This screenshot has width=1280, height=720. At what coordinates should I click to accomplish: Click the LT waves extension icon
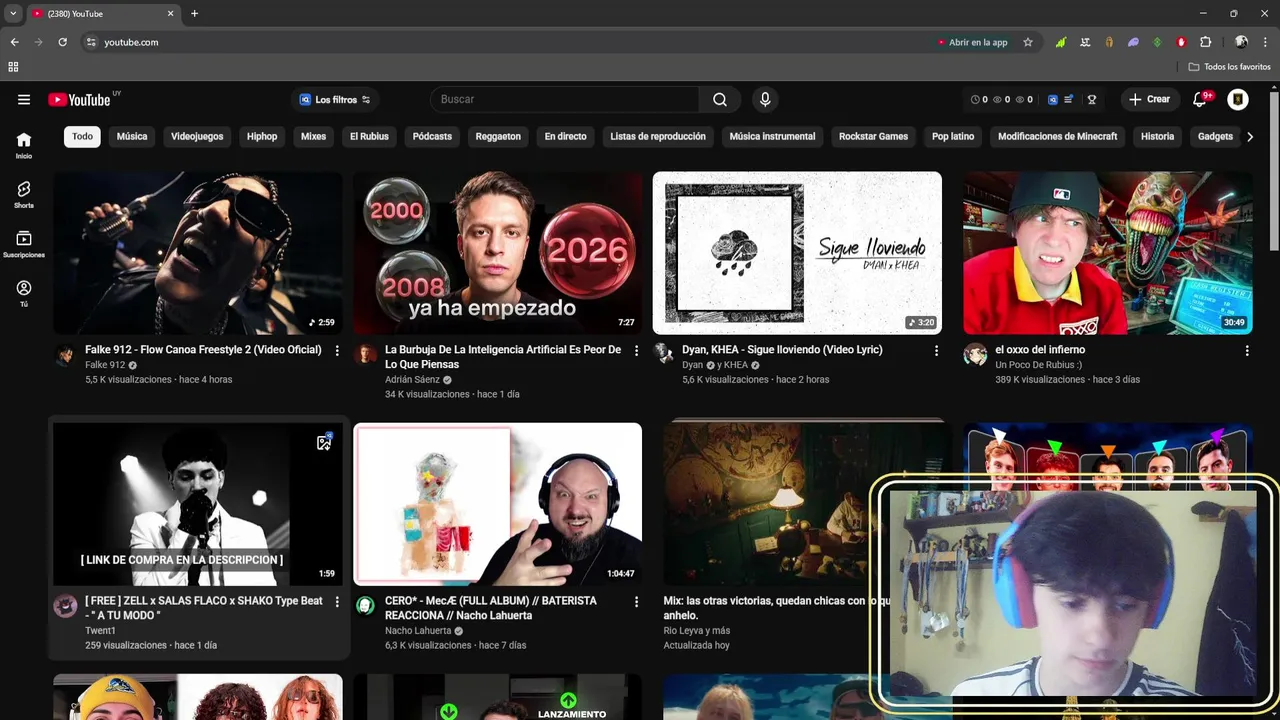[1085, 42]
